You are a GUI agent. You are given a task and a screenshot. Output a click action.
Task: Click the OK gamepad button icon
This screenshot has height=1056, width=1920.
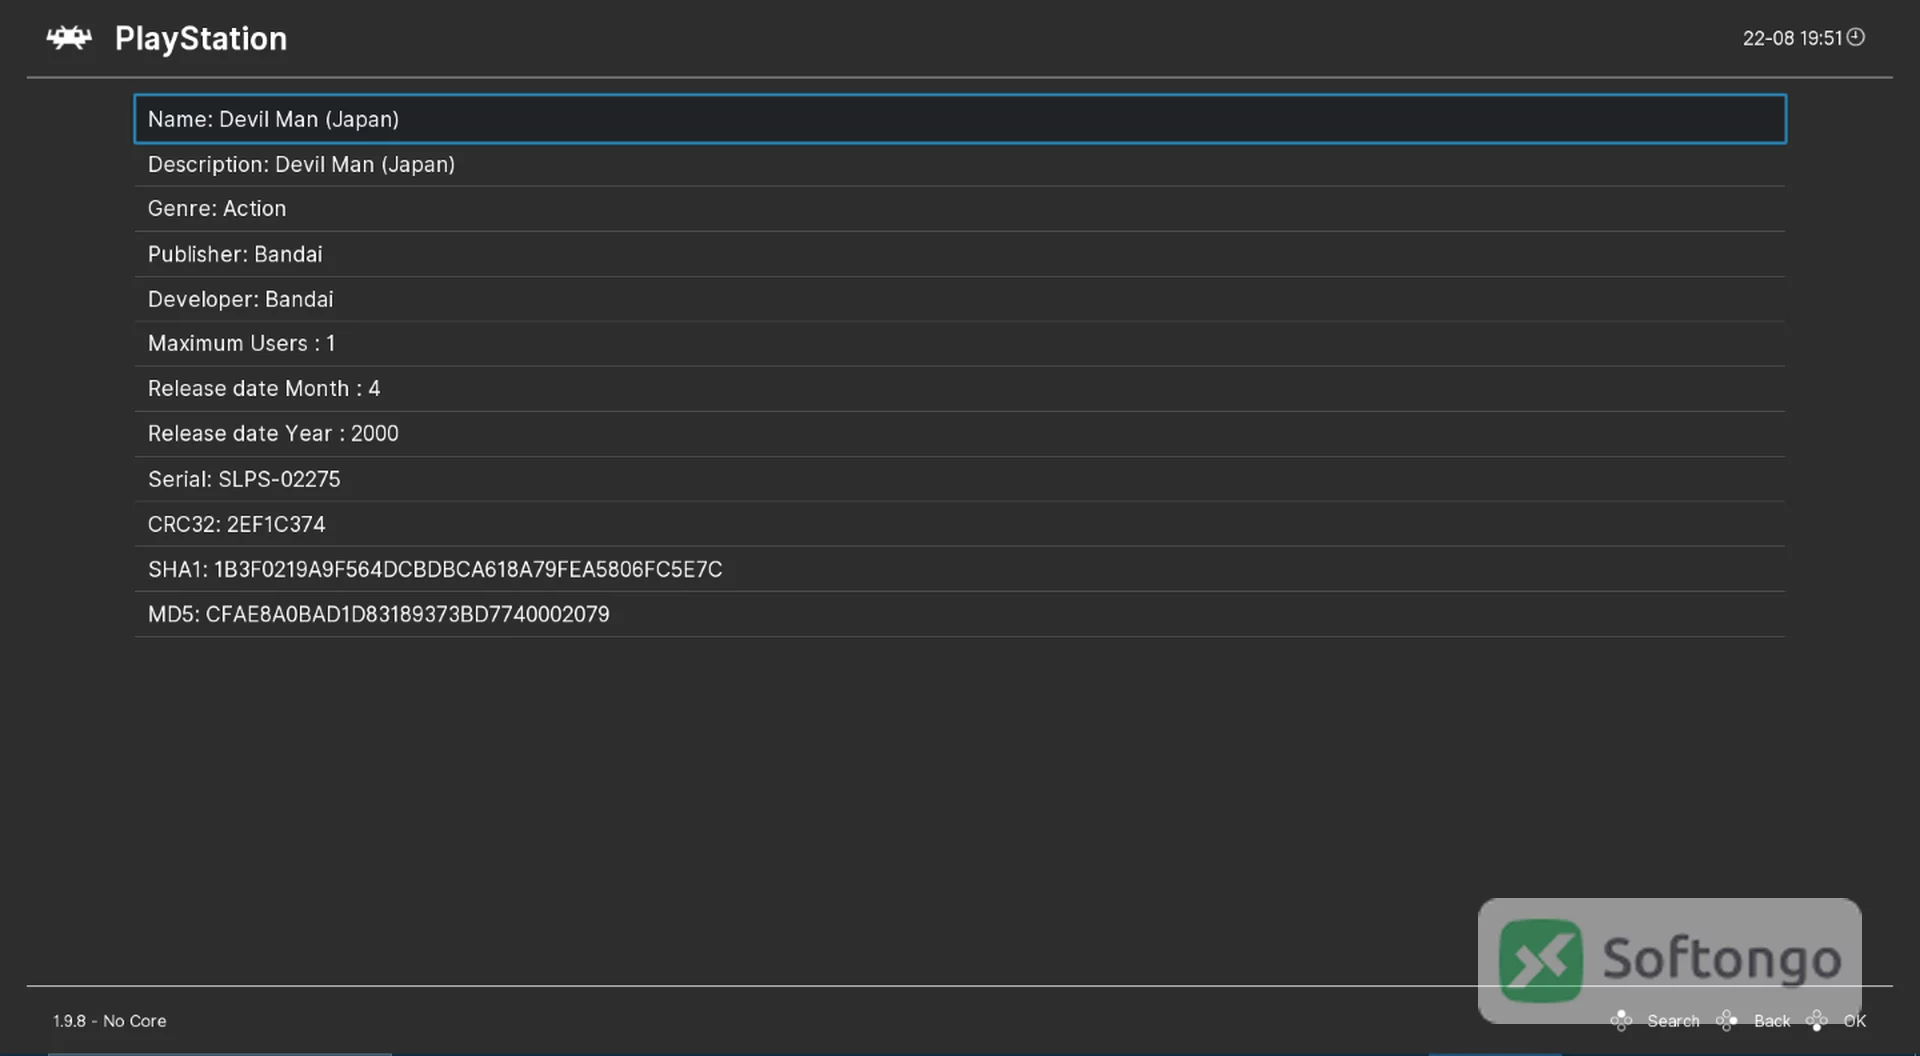click(x=1817, y=1020)
